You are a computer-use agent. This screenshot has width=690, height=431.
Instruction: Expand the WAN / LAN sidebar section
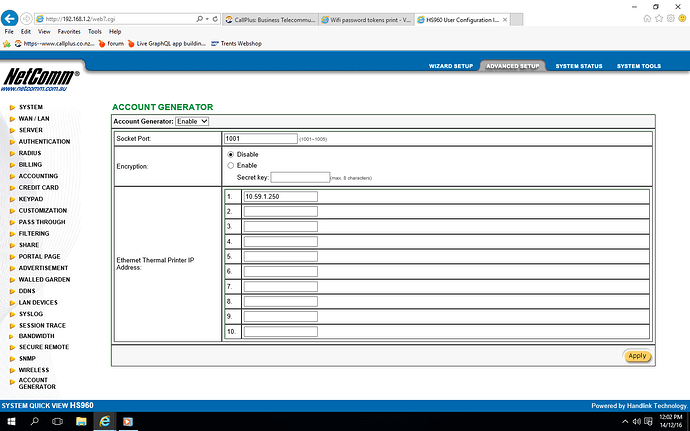[x=34, y=118]
